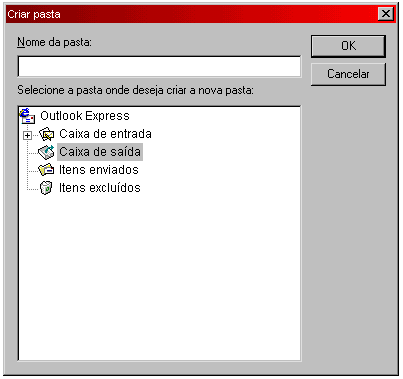Click the Outlook Express root icon
The height and width of the screenshot is (379, 403).
click(27, 116)
